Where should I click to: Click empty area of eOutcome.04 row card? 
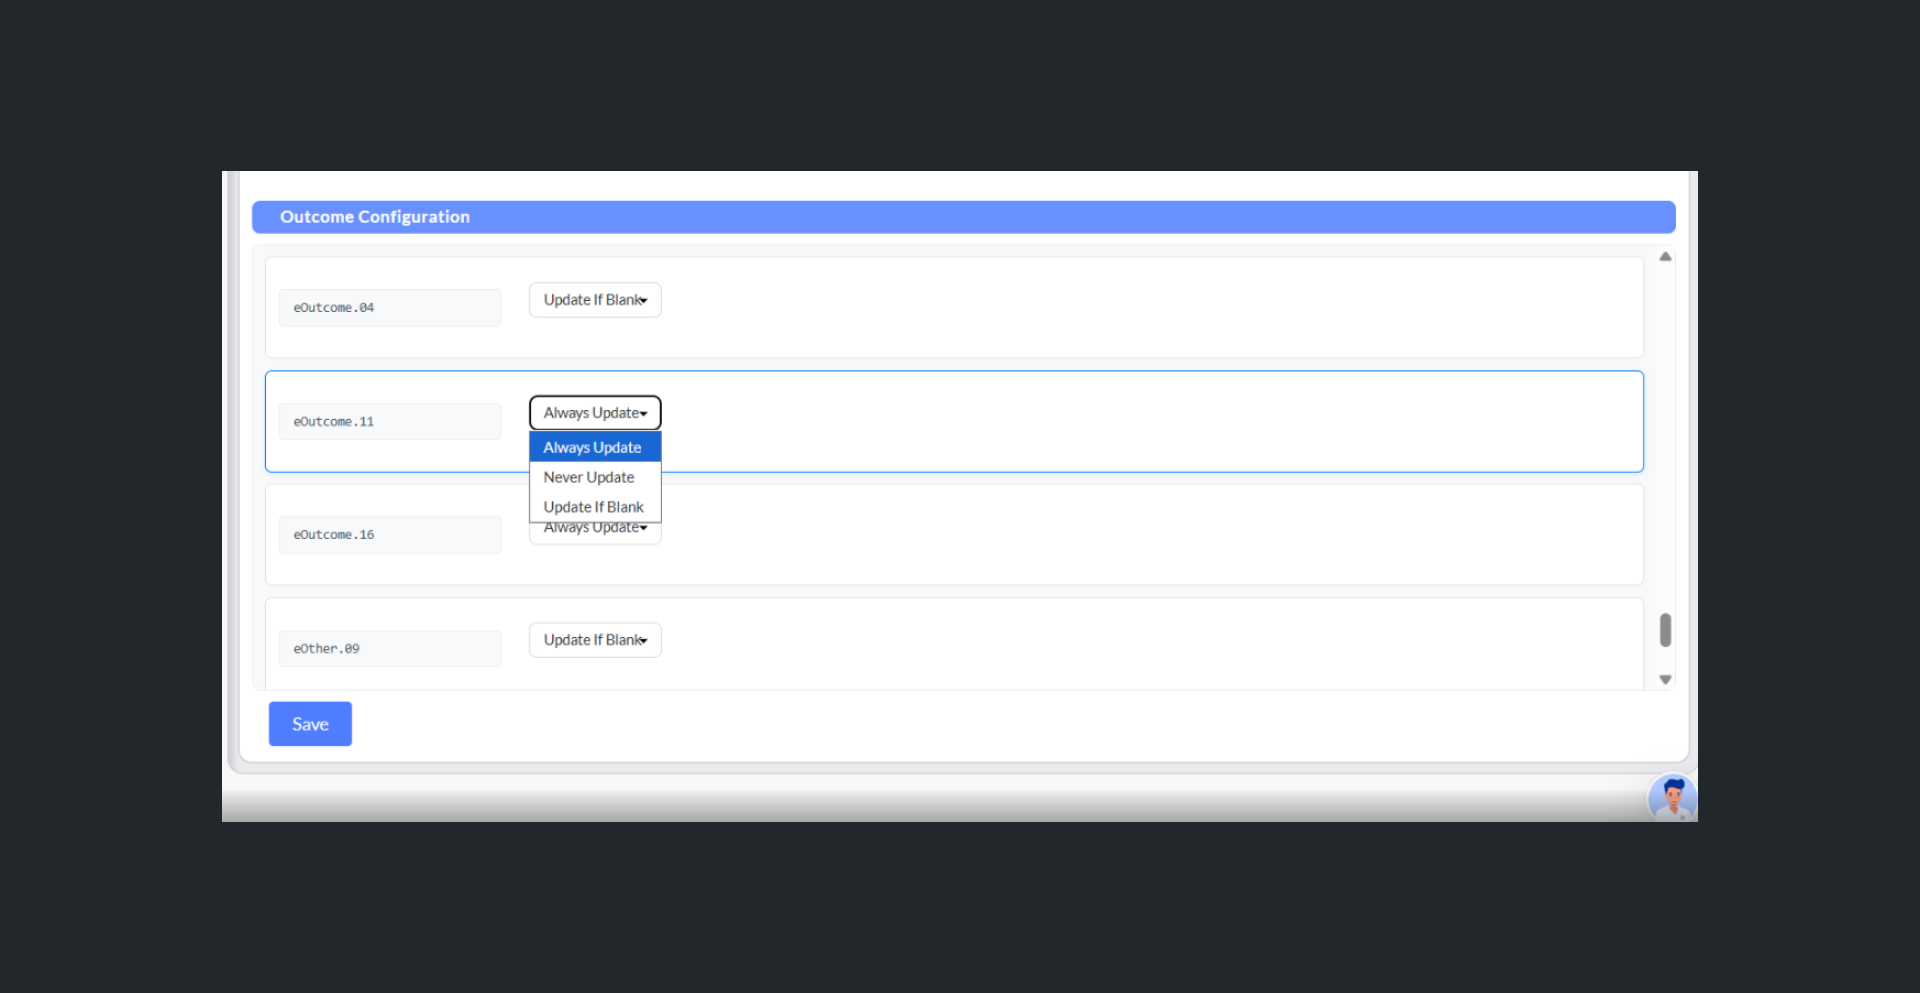click(x=1100, y=308)
